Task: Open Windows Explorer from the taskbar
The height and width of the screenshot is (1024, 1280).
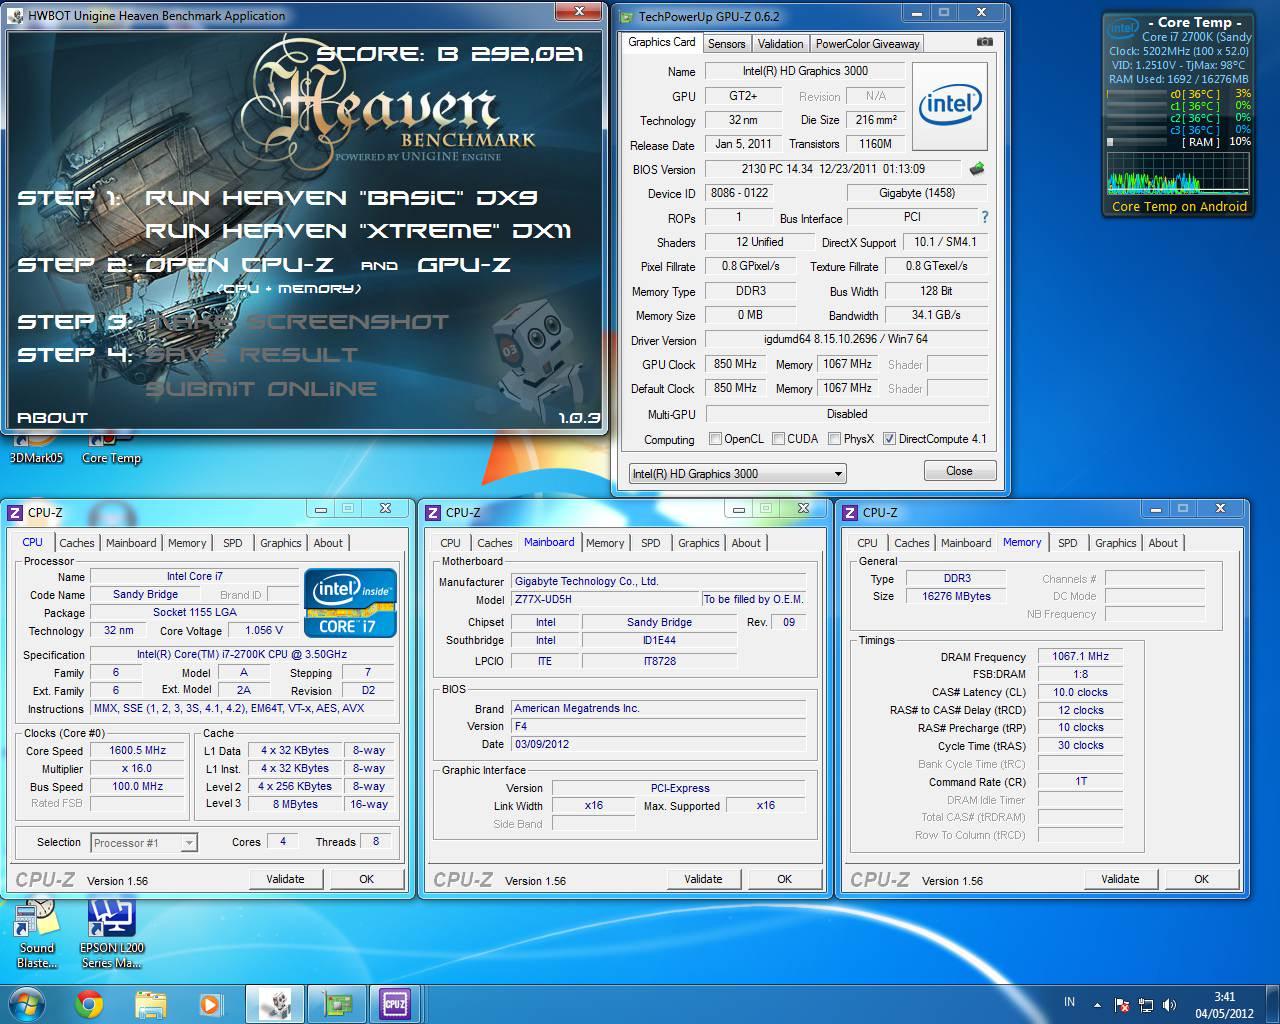Action: 150,1004
